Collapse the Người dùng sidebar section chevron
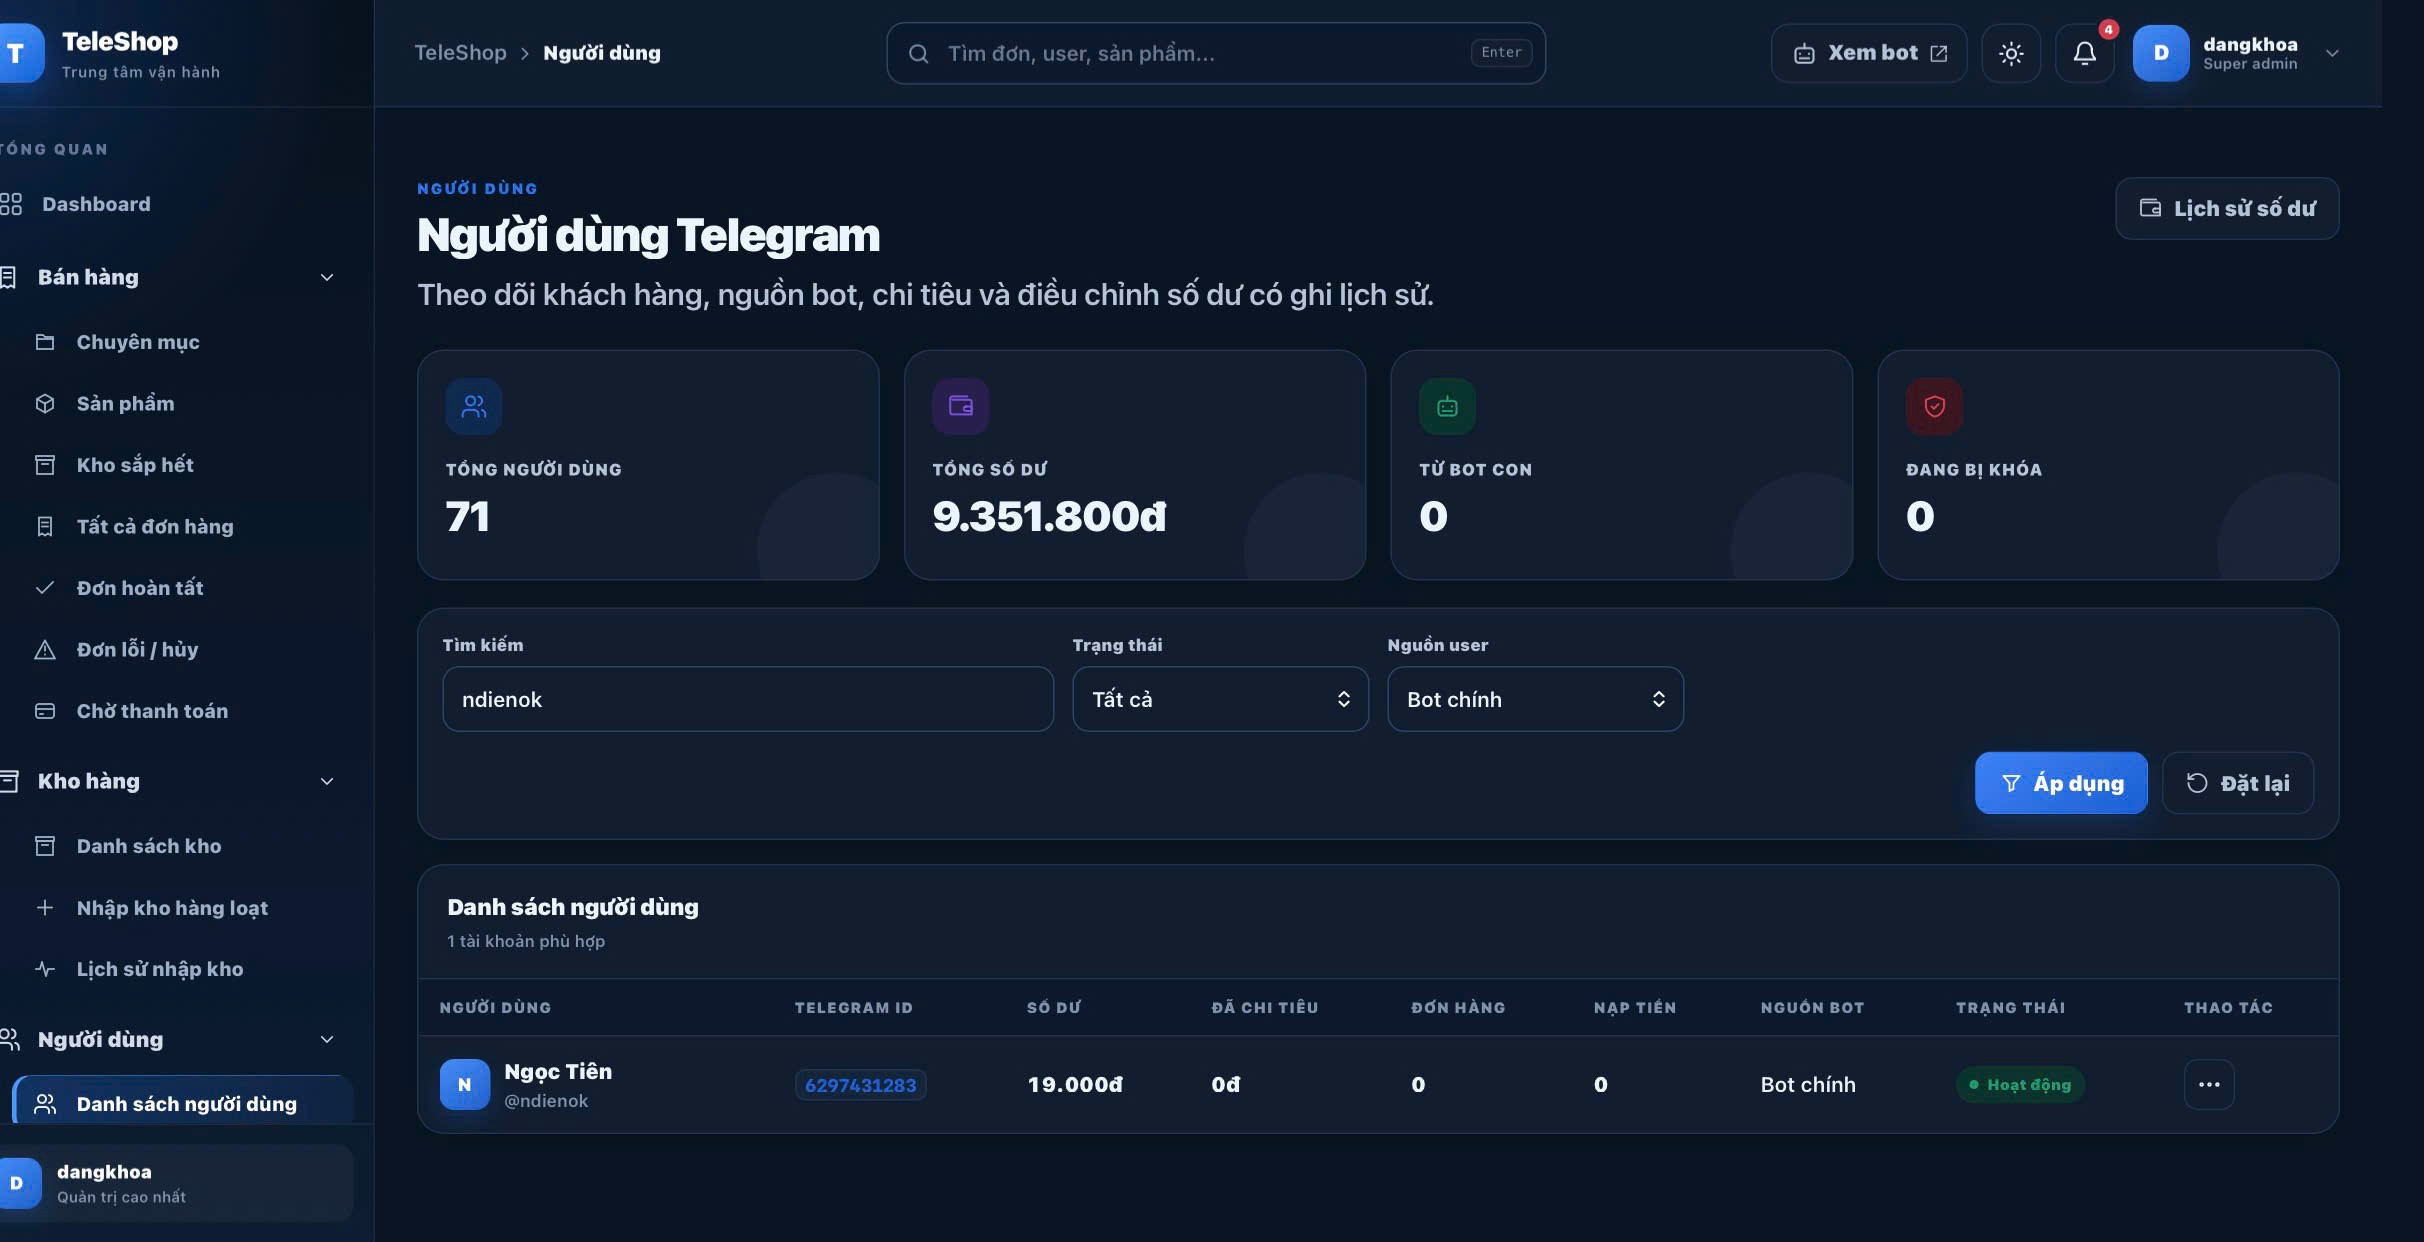The image size is (2424, 1242). pyautogui.click(x=327, y=1039)
